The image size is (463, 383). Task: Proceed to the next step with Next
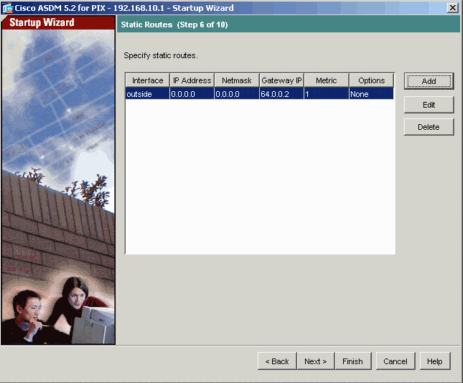(315, 361)
